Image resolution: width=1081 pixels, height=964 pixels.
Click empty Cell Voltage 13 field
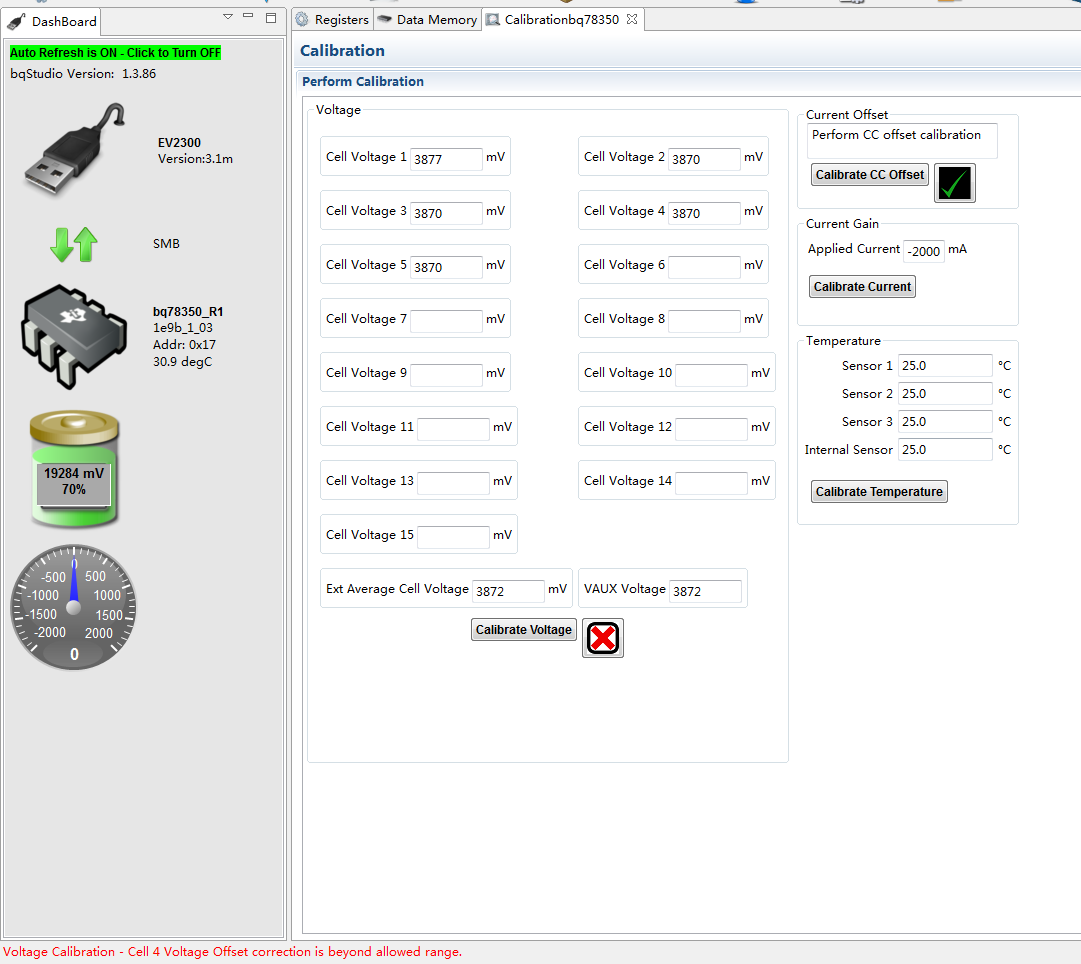(x=454, y=483)
